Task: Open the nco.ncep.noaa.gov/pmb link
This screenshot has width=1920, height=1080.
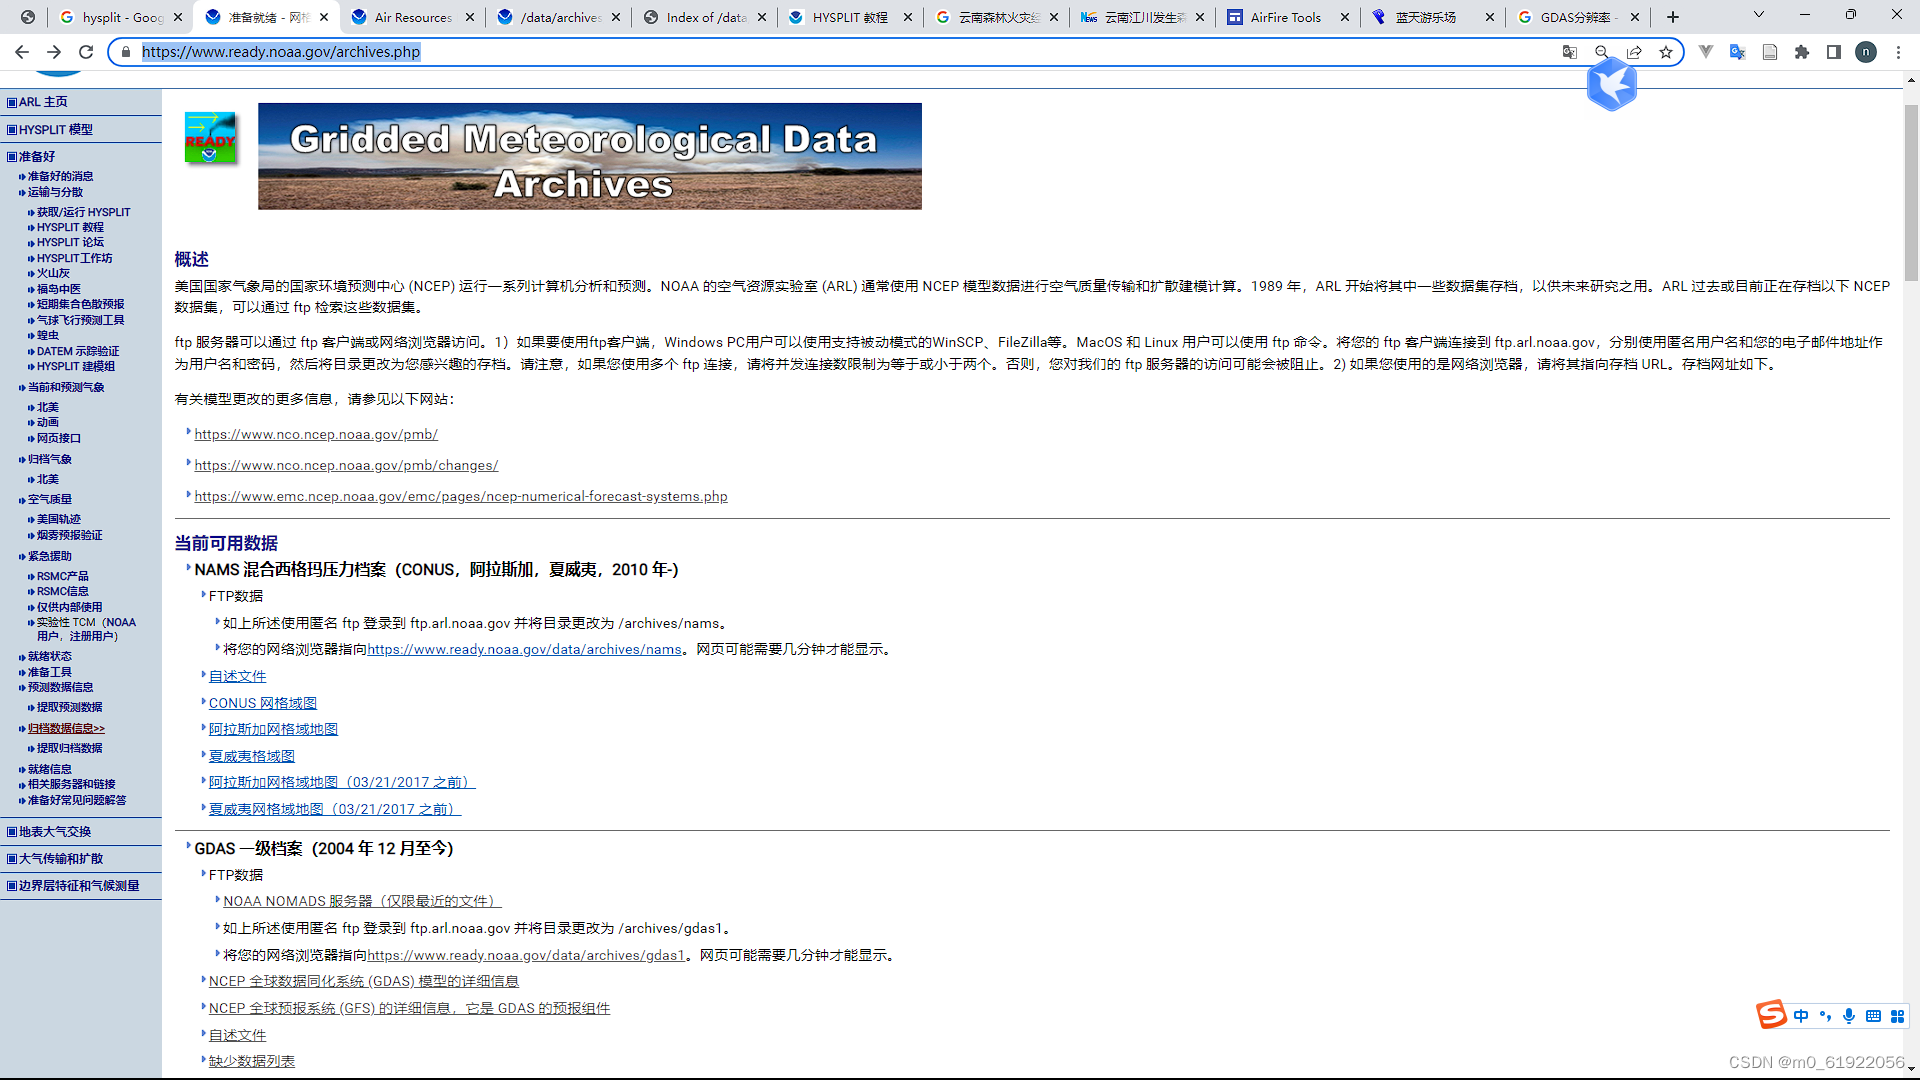Action: tap(315, 434)
